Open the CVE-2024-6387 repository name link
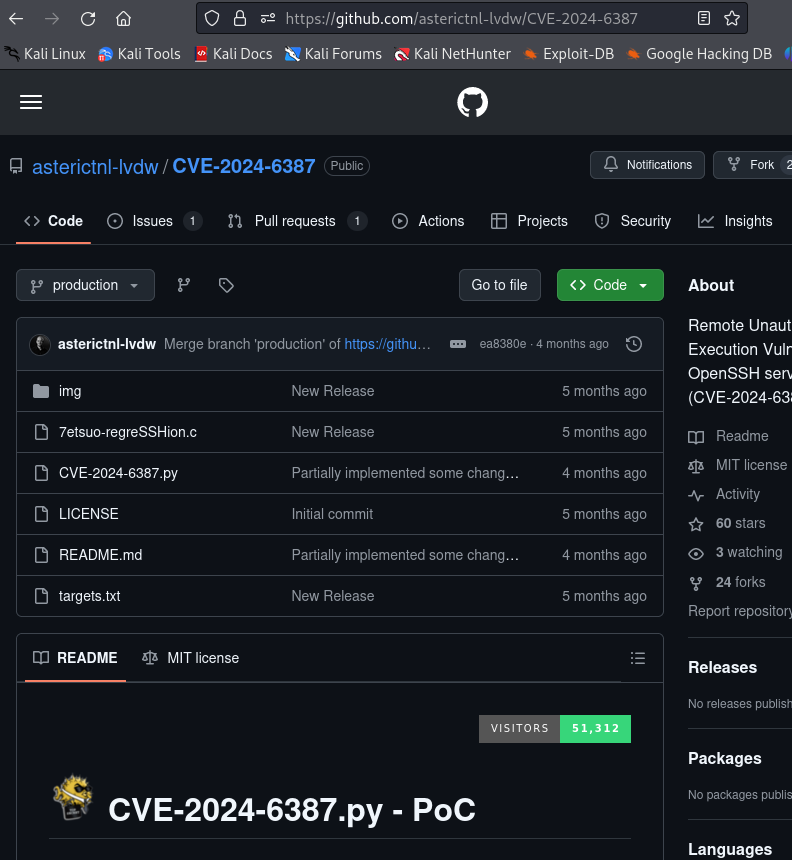This screenshot has height=860, width=792. [x=244, y=166]
